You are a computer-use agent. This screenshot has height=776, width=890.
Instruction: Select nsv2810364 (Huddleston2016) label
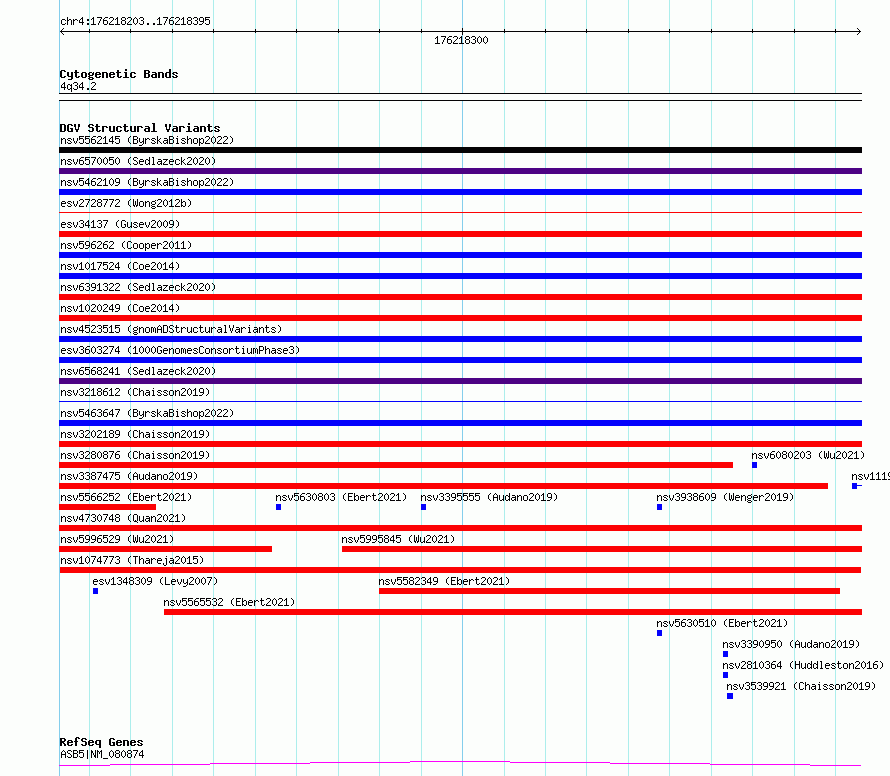click(803, 665)
